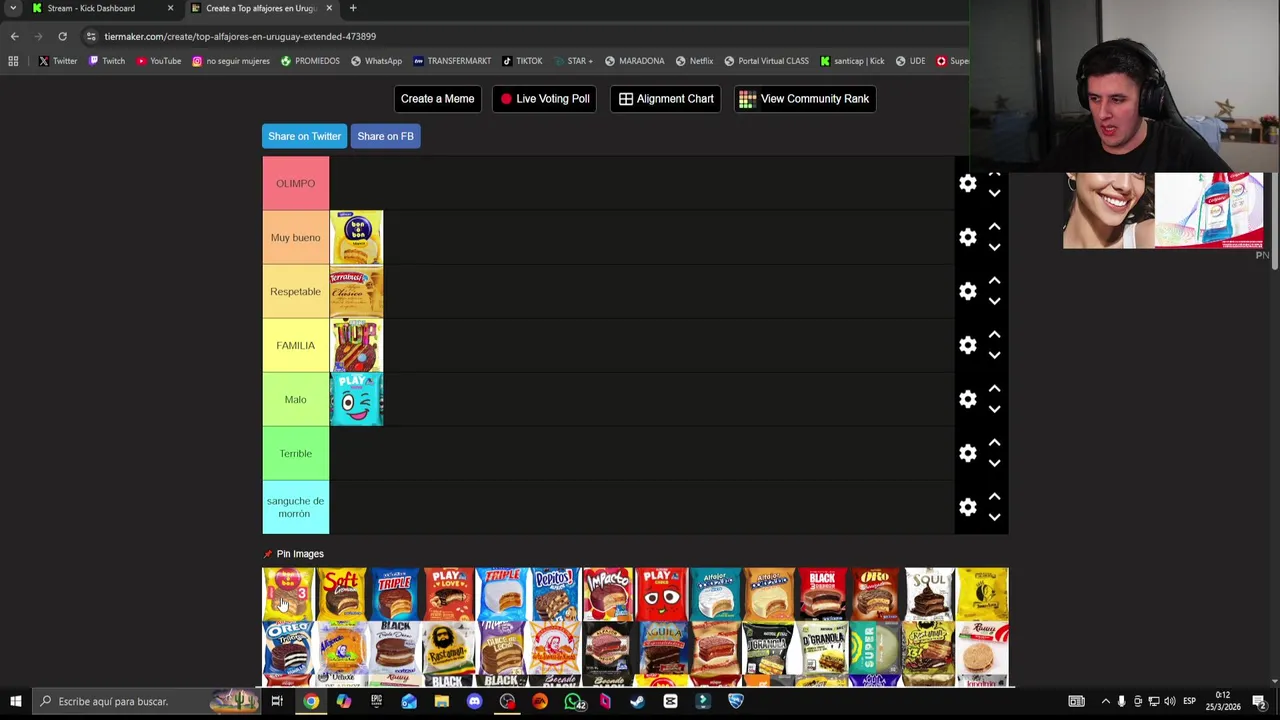The image size is (1280, 720).
Task: Reload the page in Chrome
Action: click(62, 36)
